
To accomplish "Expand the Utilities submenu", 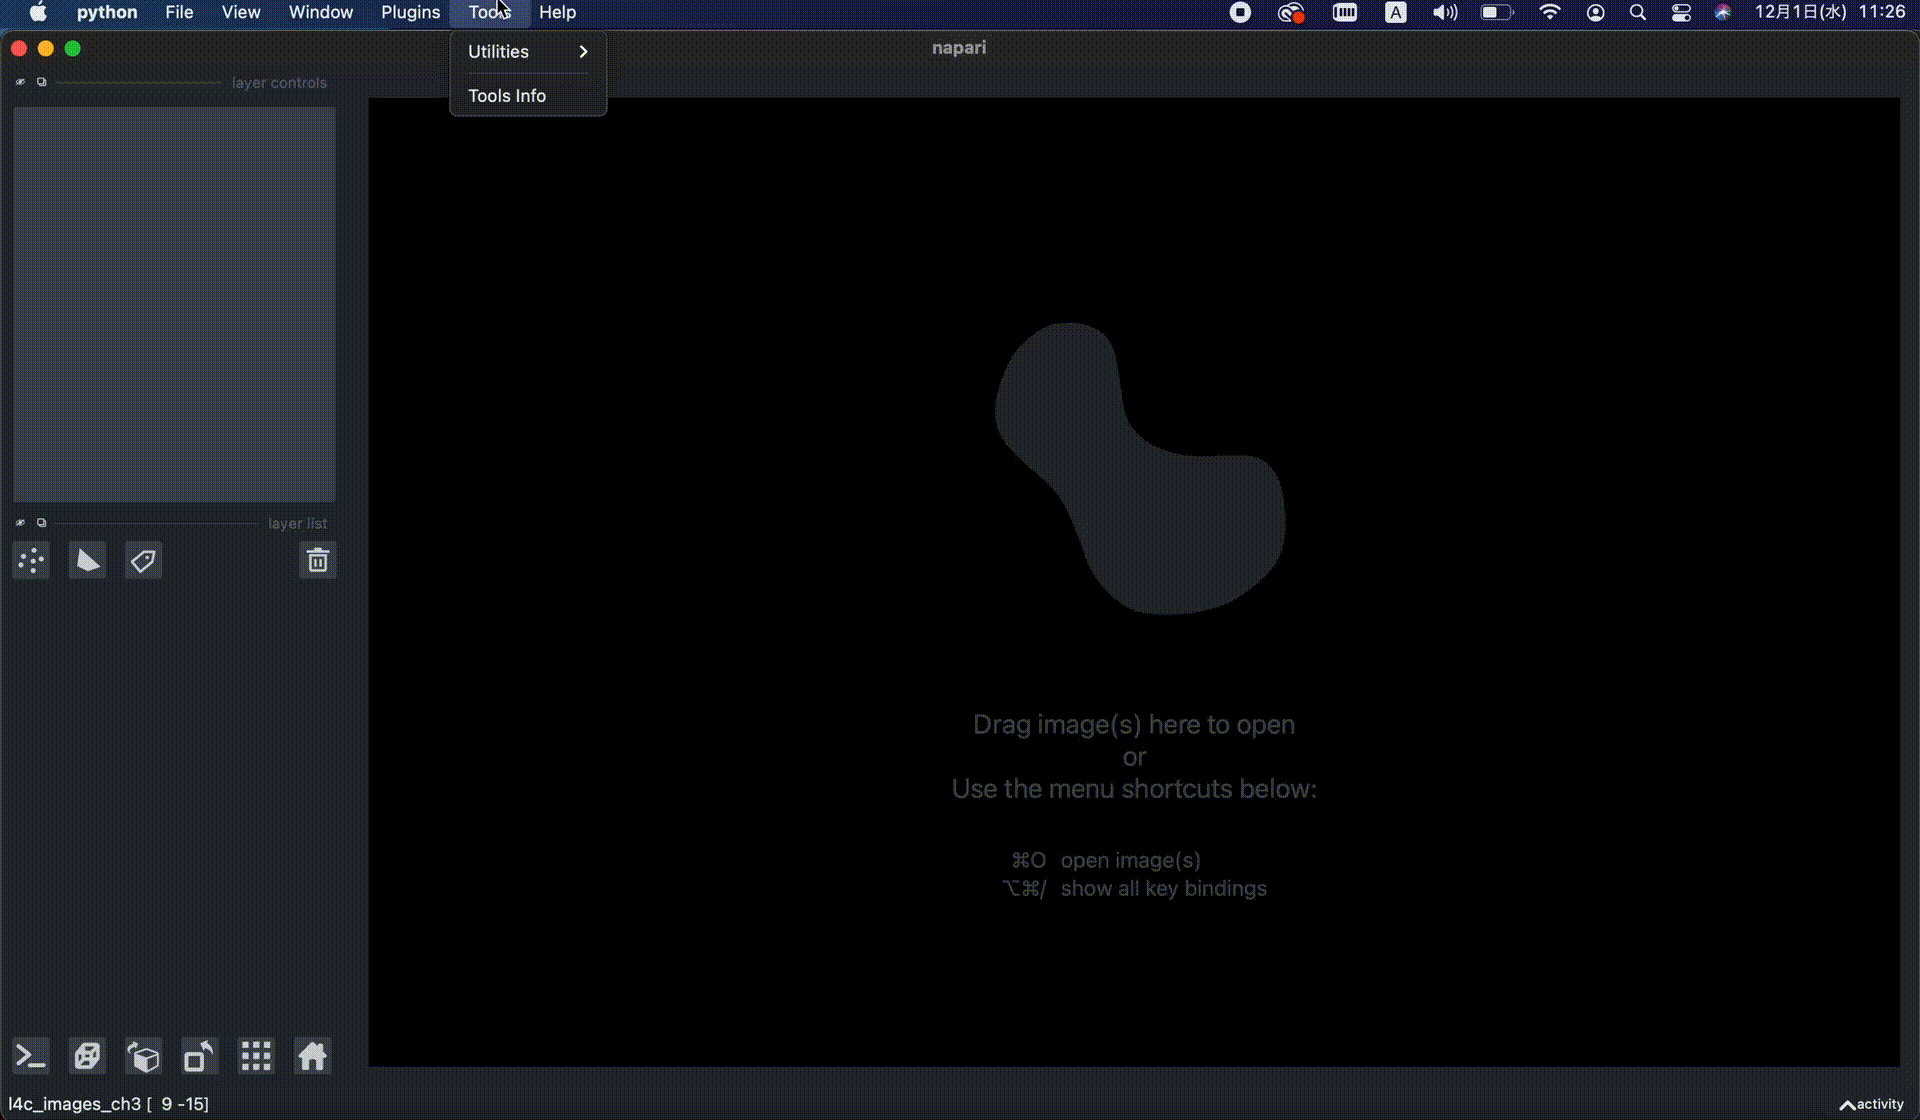I will coord(527,52).
